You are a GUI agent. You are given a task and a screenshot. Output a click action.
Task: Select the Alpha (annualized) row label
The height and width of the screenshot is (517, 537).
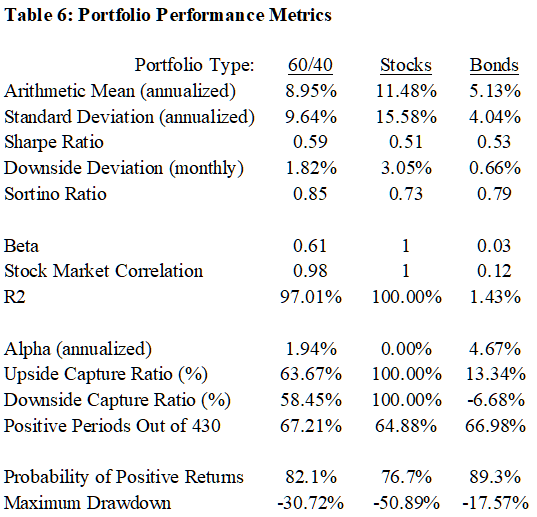point(78,349)
